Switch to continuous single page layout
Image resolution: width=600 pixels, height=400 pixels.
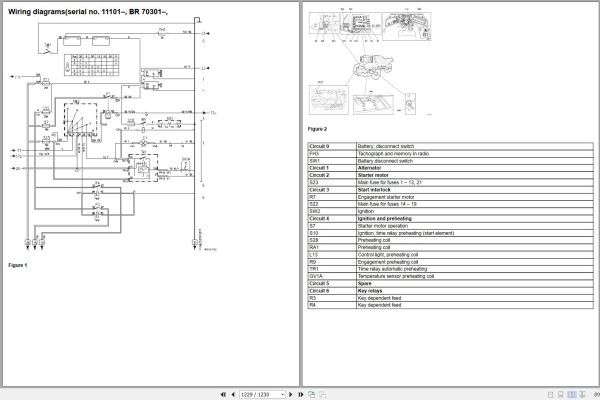pos(561,394)
